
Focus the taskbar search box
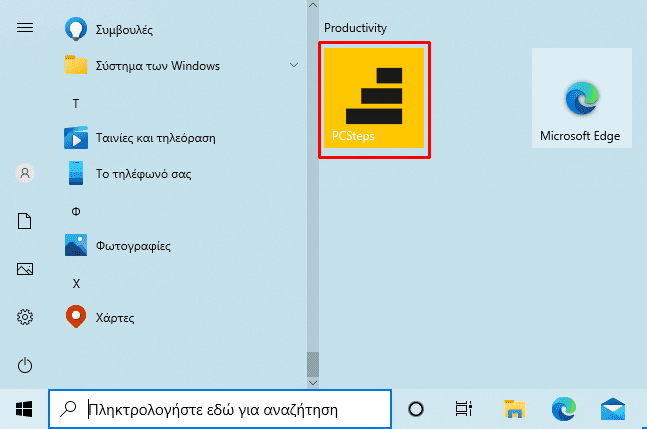[x=220, y=409]
